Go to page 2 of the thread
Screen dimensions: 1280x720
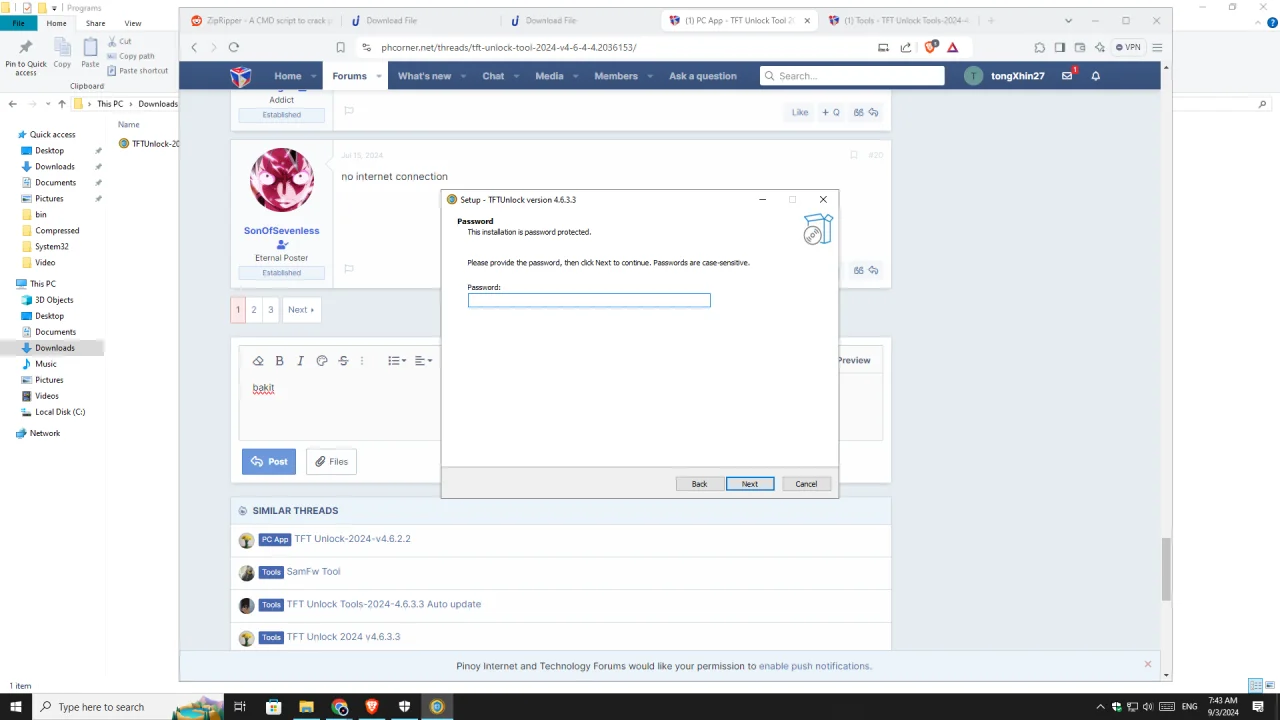[x=254, y=309]
